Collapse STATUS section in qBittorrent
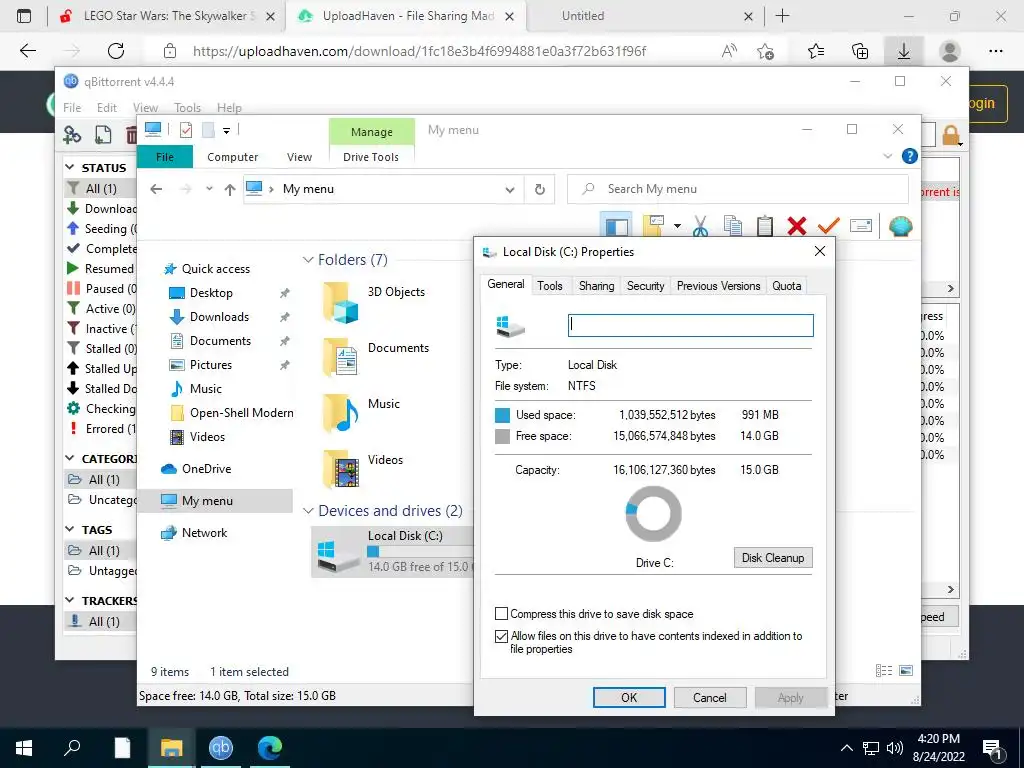Image resolution: width=1024 pixels, height=768 pixels. (70, 168)
